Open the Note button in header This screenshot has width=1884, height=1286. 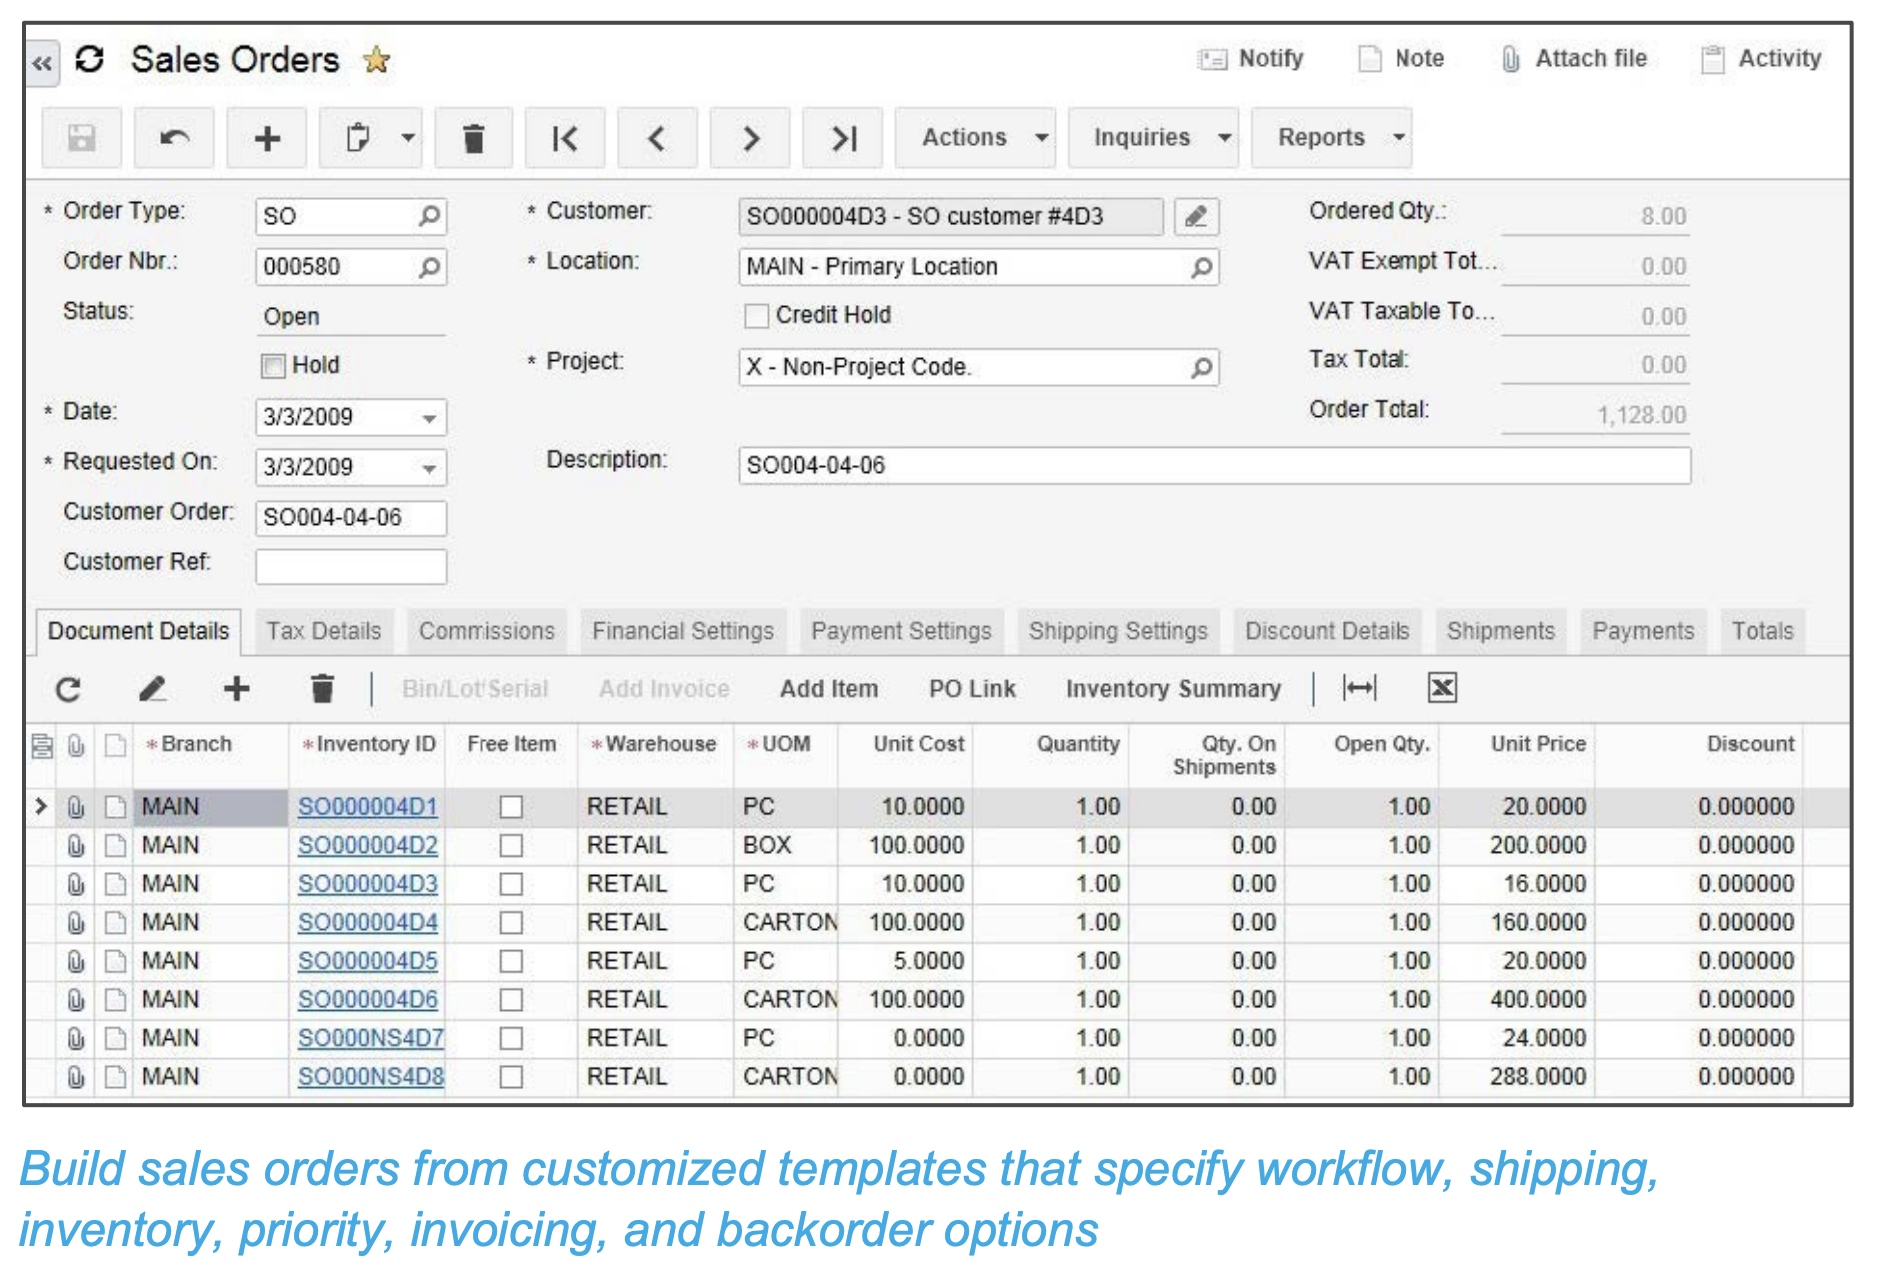[x=1401, y=59]
